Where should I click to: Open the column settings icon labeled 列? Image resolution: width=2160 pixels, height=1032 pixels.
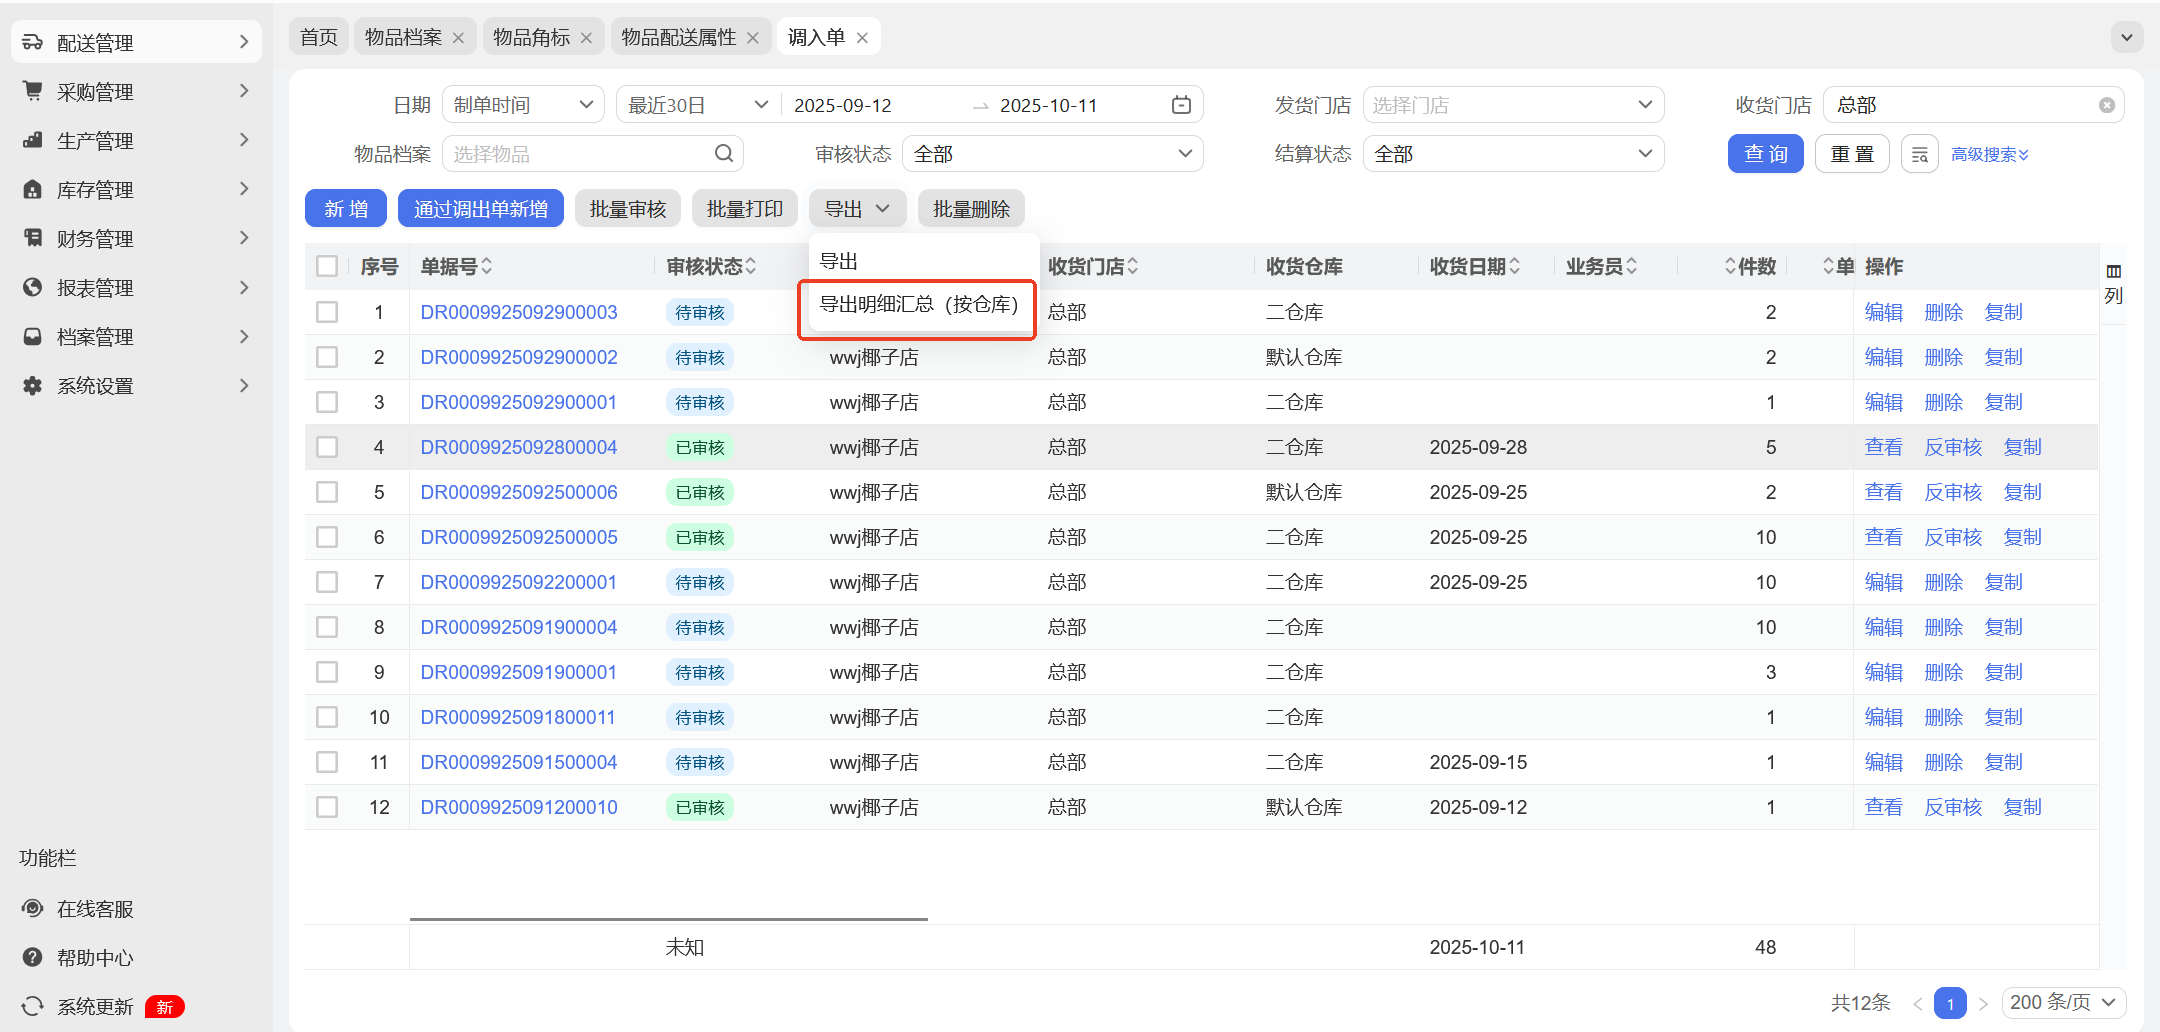pos(2113,283)
